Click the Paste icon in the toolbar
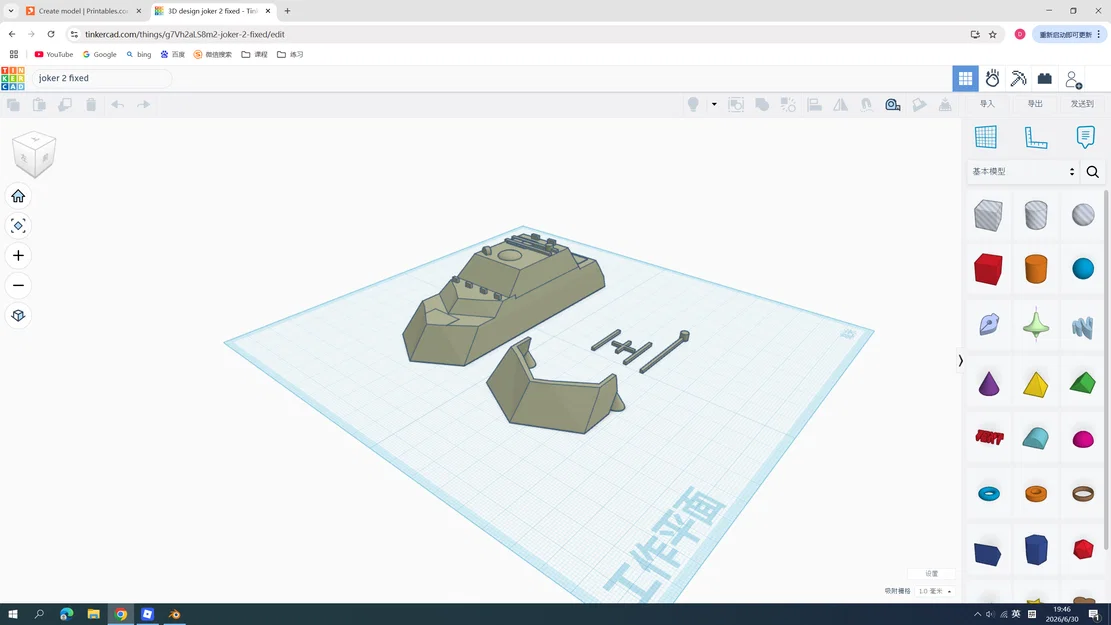 point(39,105)
